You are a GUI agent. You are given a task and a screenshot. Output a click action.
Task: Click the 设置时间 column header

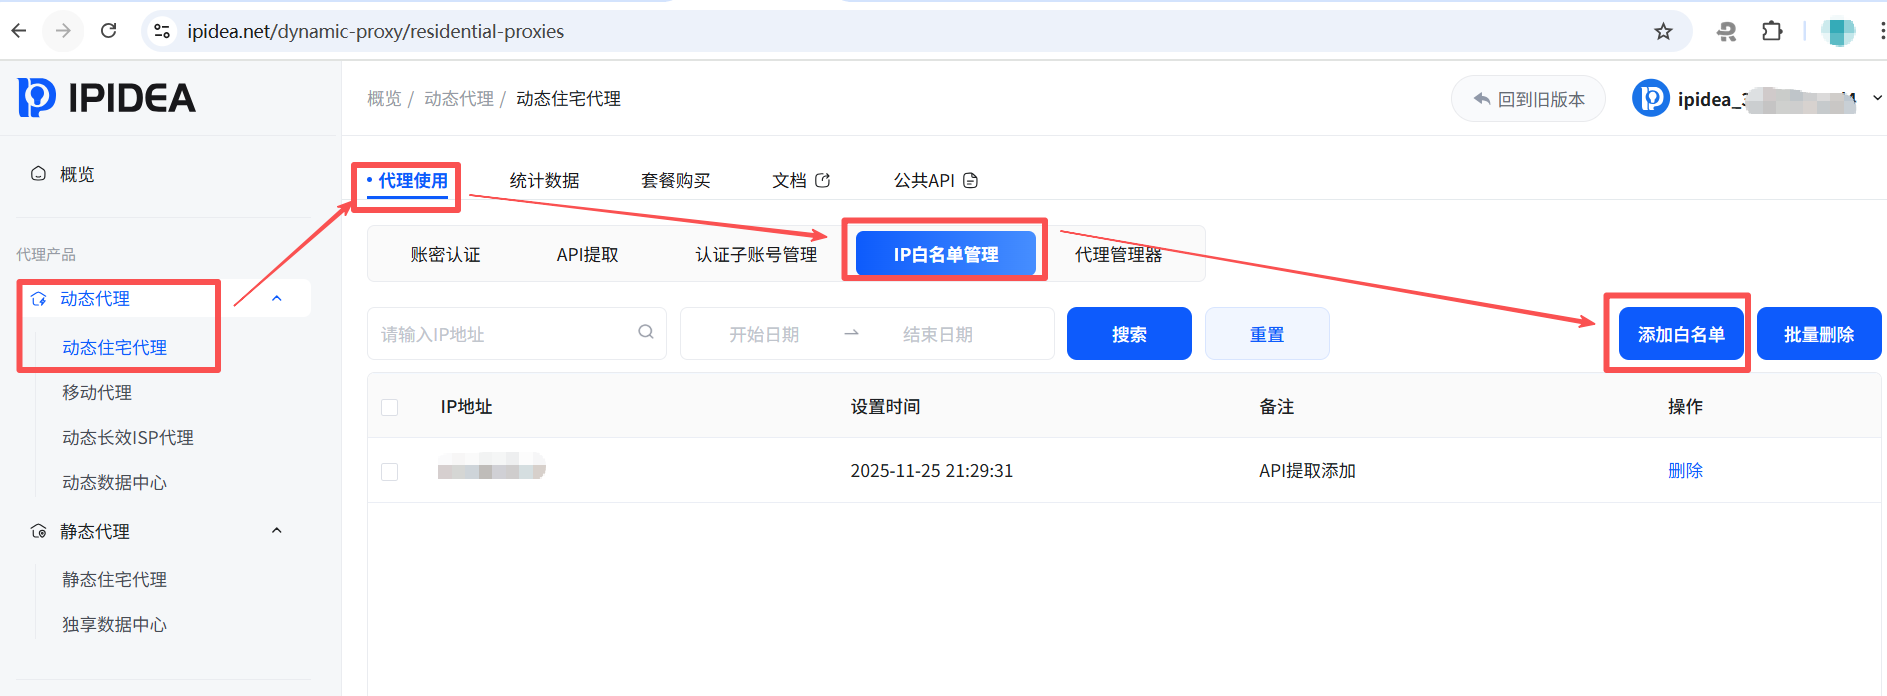click(885, 407)
